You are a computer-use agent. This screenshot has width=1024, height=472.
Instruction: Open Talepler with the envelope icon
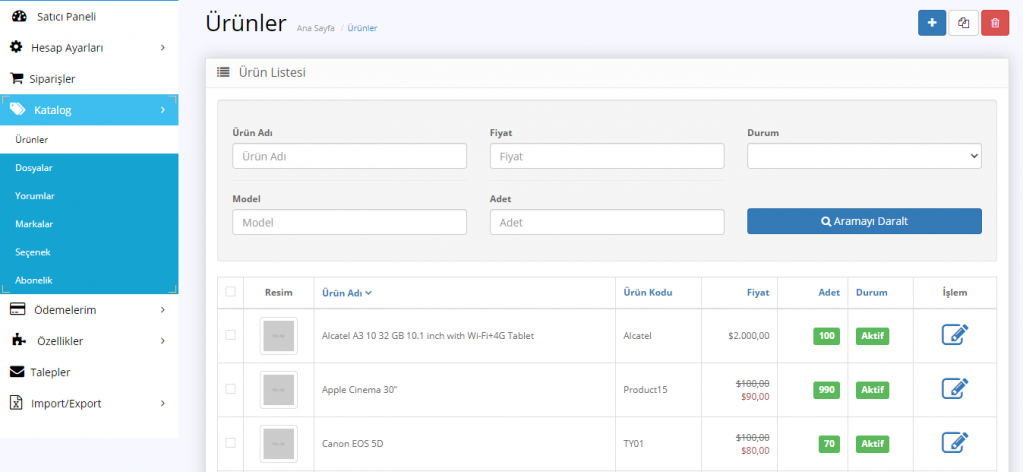click(x=50, y=372)
